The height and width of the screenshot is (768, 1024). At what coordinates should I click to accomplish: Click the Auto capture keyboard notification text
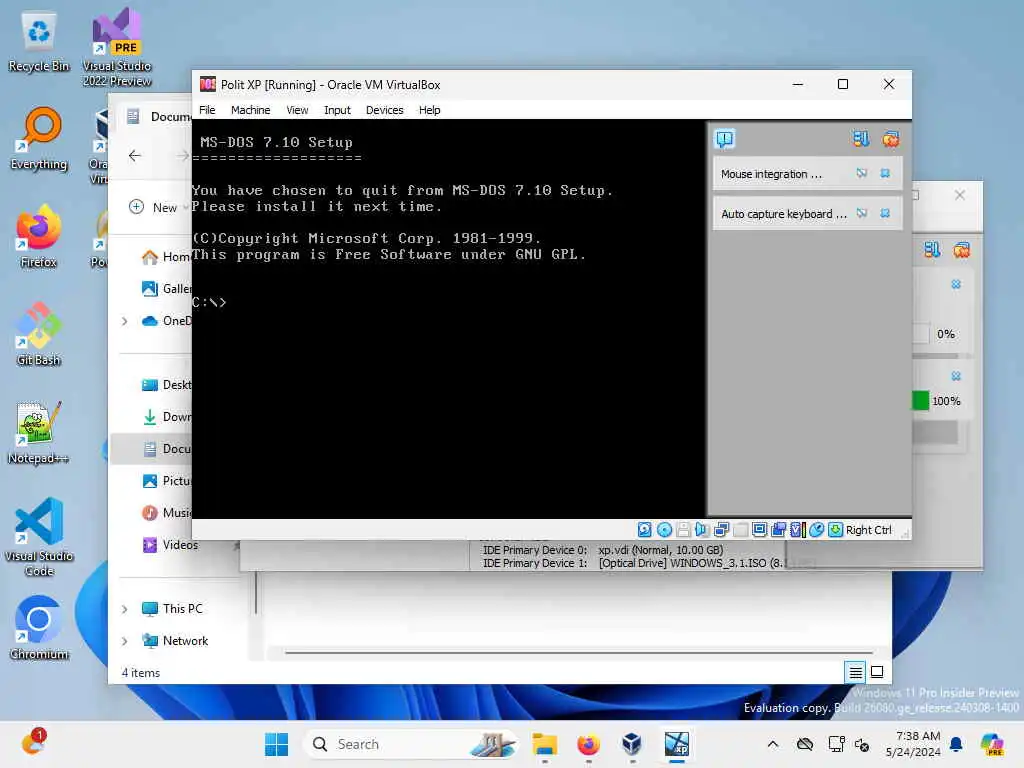coord(784,214)
